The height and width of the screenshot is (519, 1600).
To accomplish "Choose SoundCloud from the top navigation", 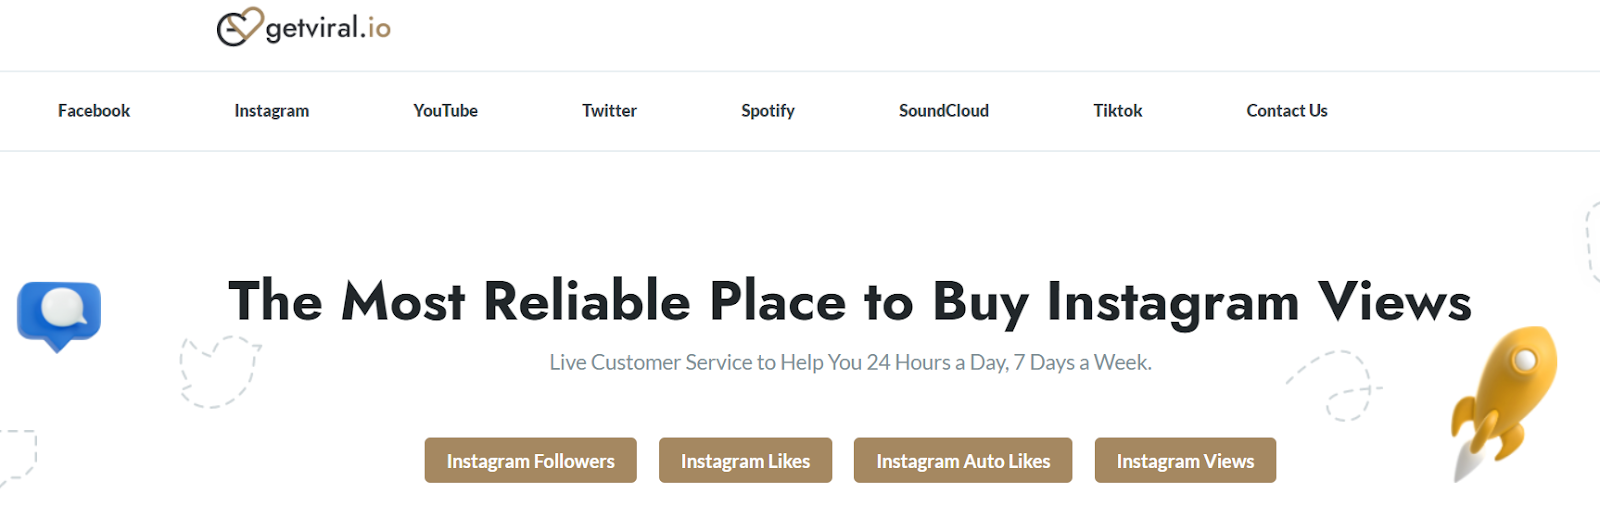I will pyautogui.click(x=944, y=111).
